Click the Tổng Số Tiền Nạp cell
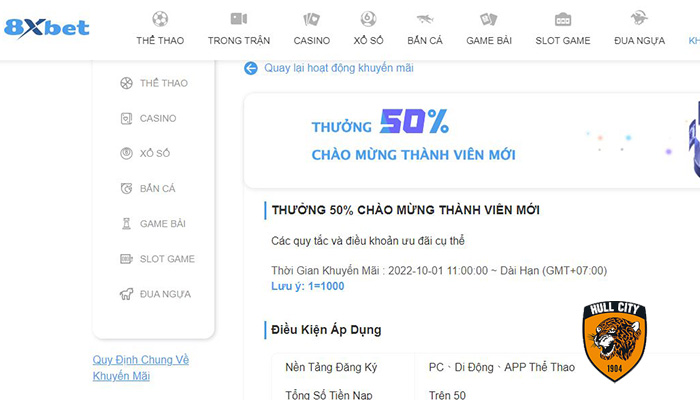This screenshot has width=700, height=400. (x=329, y=395)
